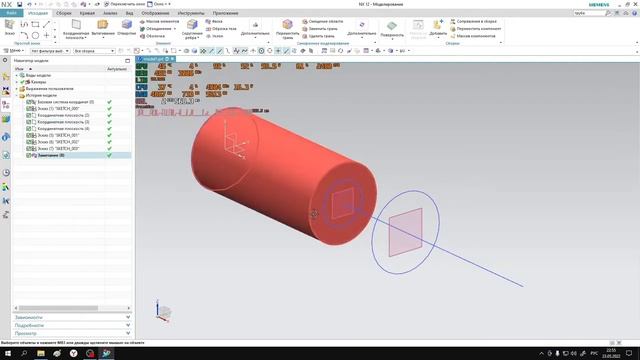Viewport: 640px width, 360px height.
Task: Switch to the Вид ribbon tab
Action: (x=129, y=13)
